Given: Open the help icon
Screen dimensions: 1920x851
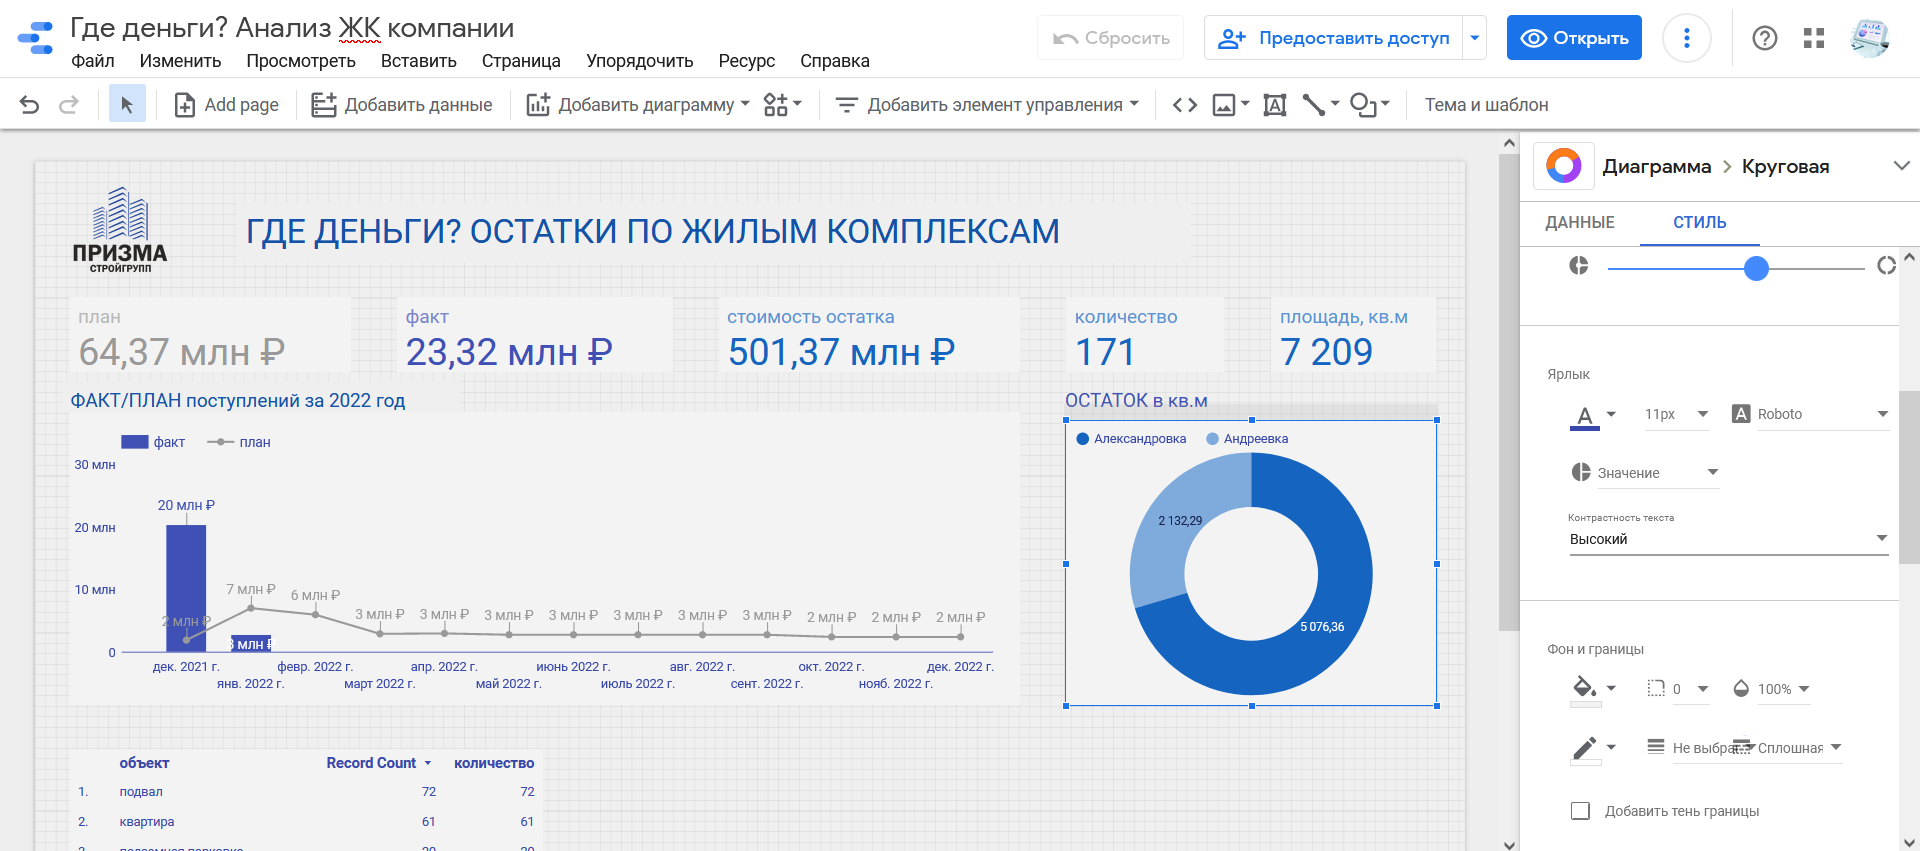Looking at the screenshot, I should [x=1765, y=38].
